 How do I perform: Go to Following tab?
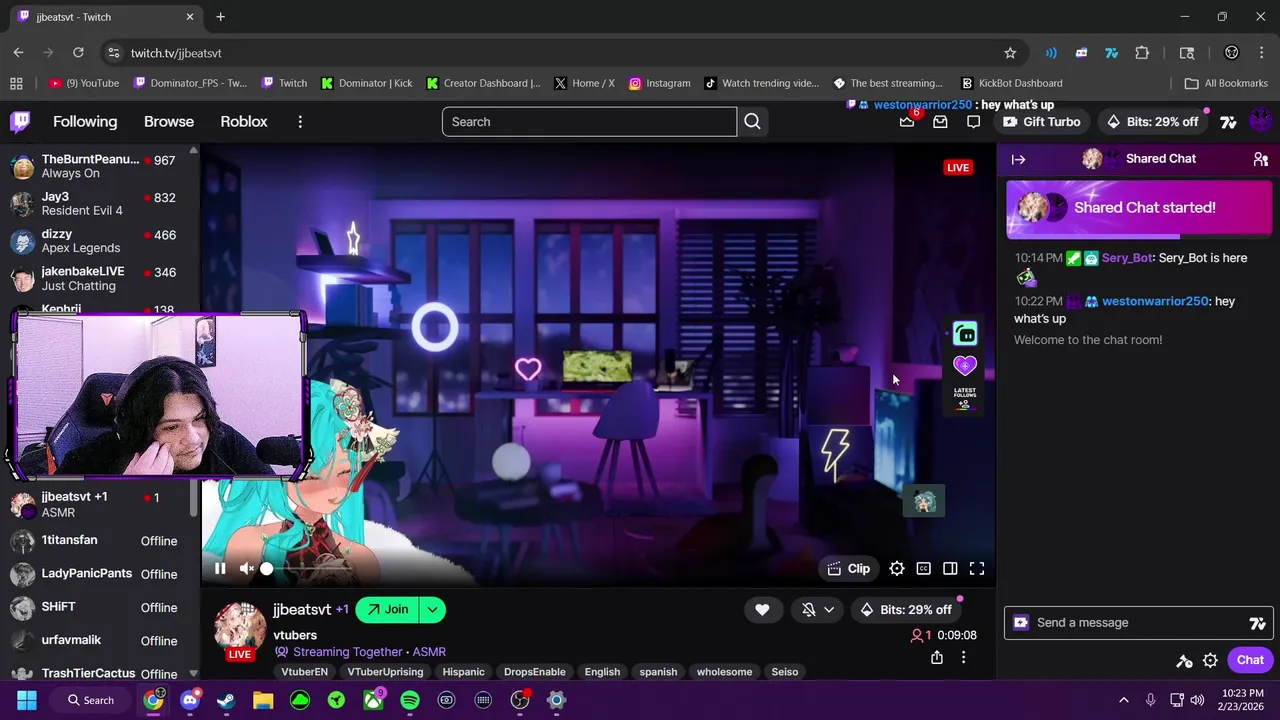click(x=85, y=122)
